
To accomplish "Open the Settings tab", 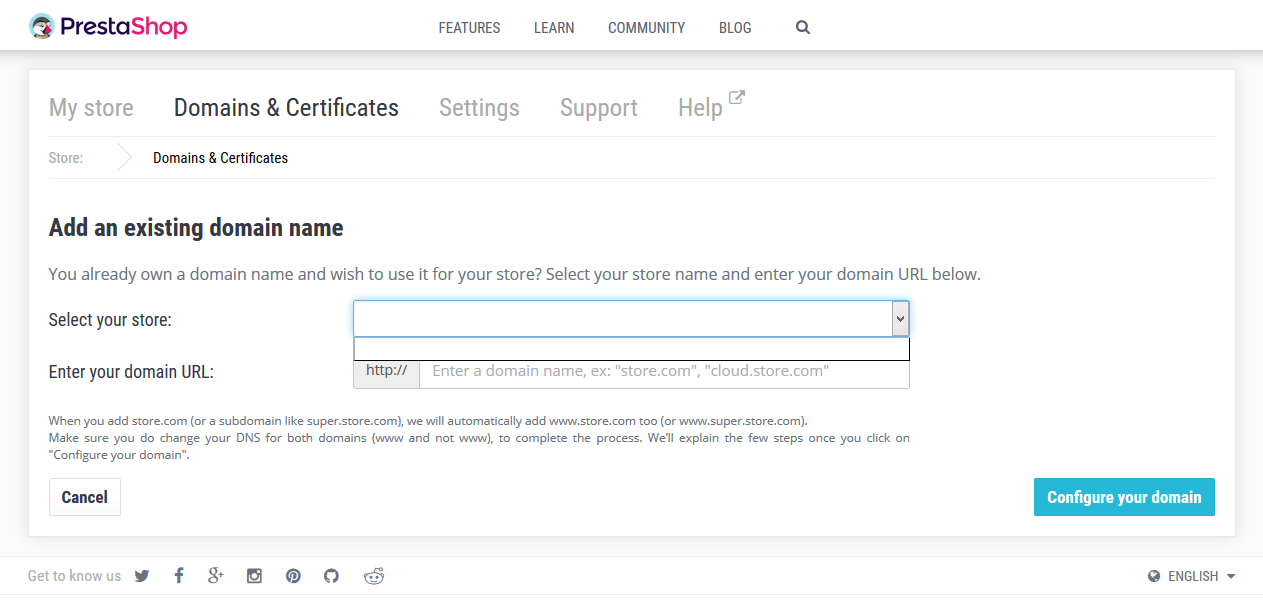I will pyautogui.click(x=479, y=108).
